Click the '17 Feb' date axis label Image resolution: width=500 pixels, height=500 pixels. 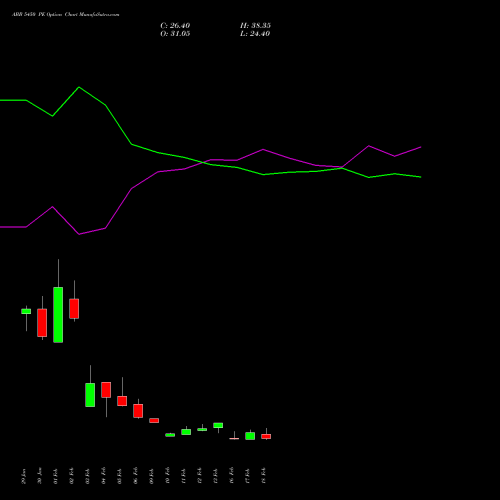[248, 476]
